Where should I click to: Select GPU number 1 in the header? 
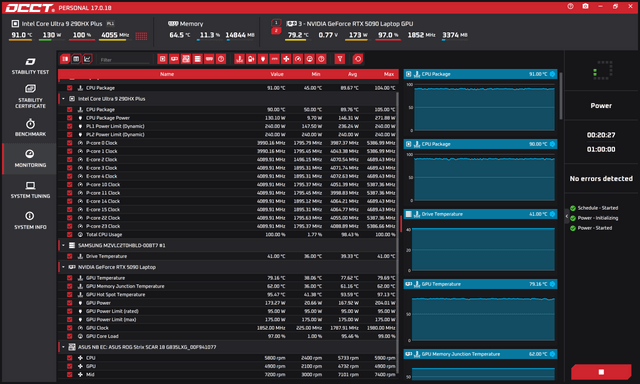coord(276,23)
